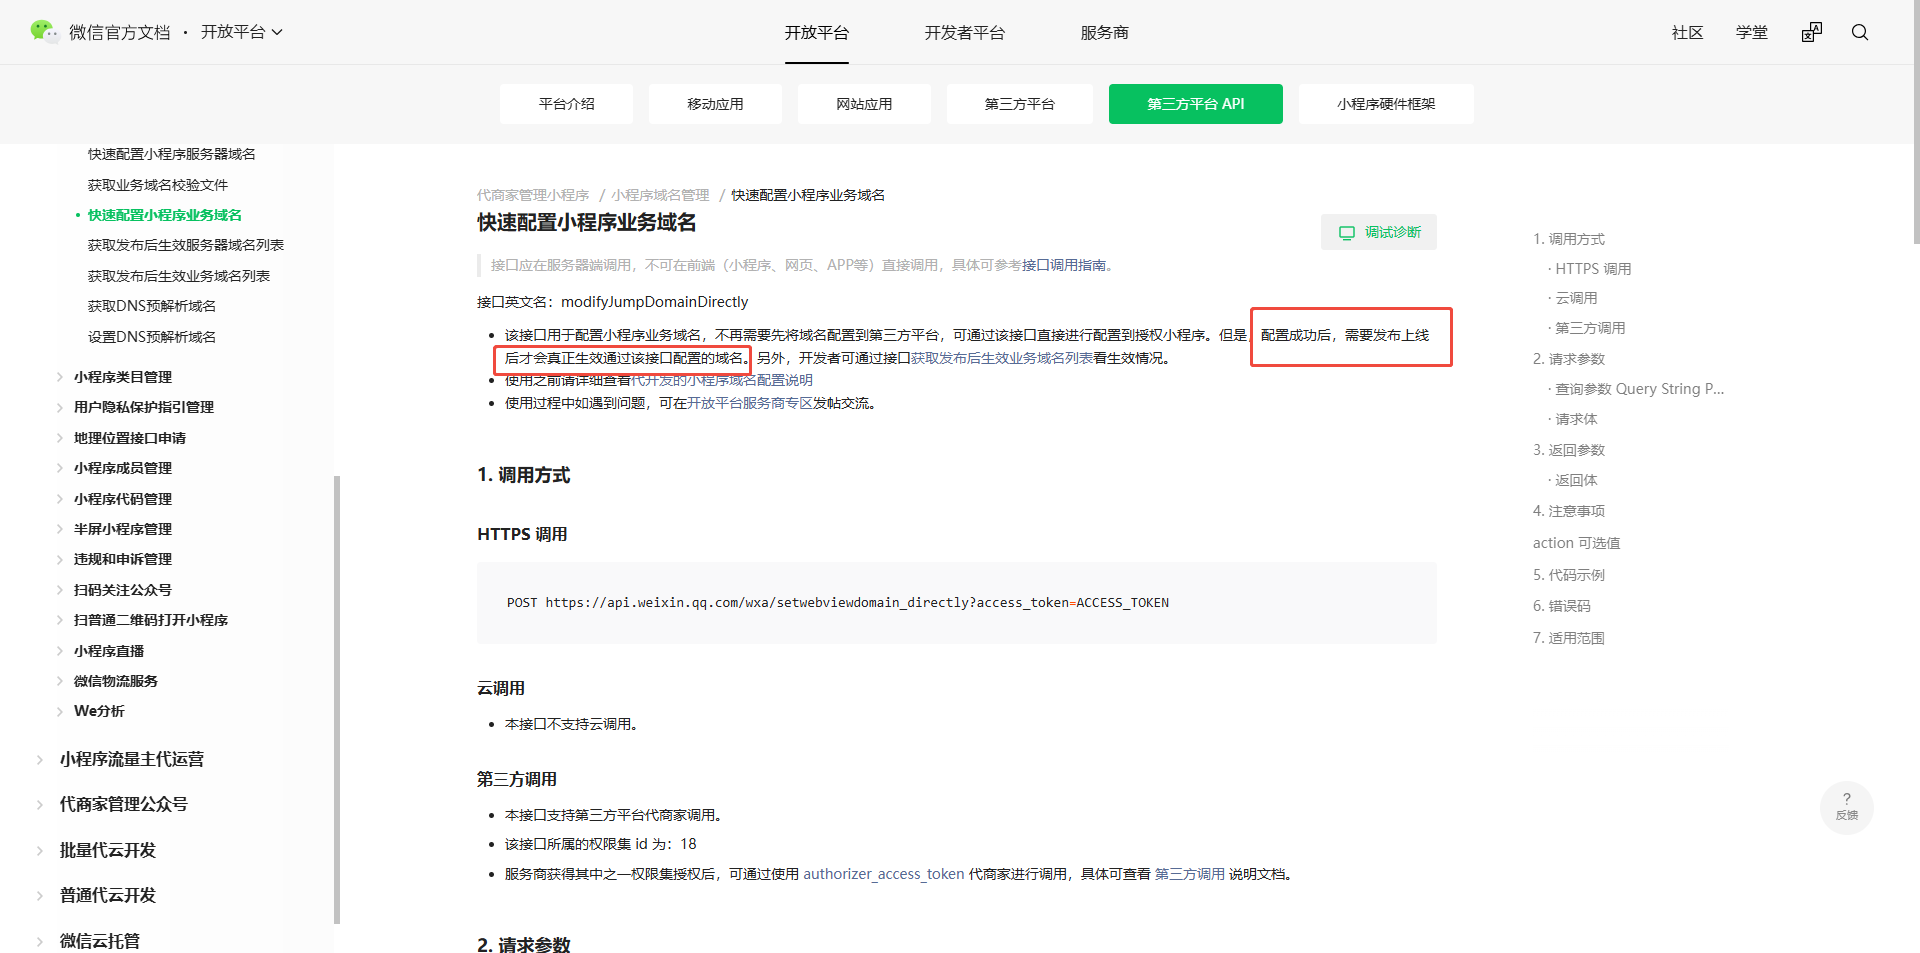Jump to 1. 调用方式 in outline

[x=1569, y=239]
